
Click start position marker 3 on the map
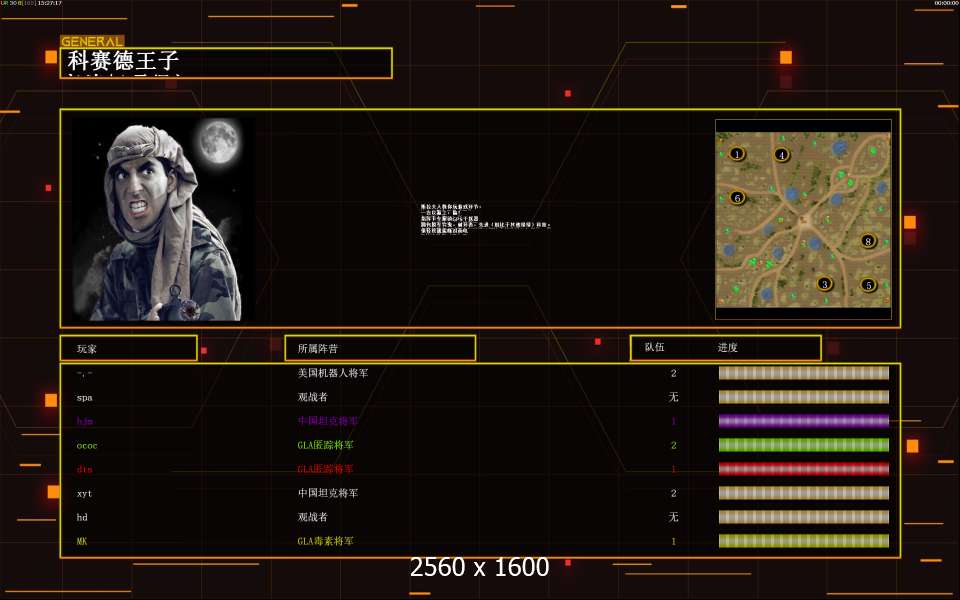(x=825, y=284)
